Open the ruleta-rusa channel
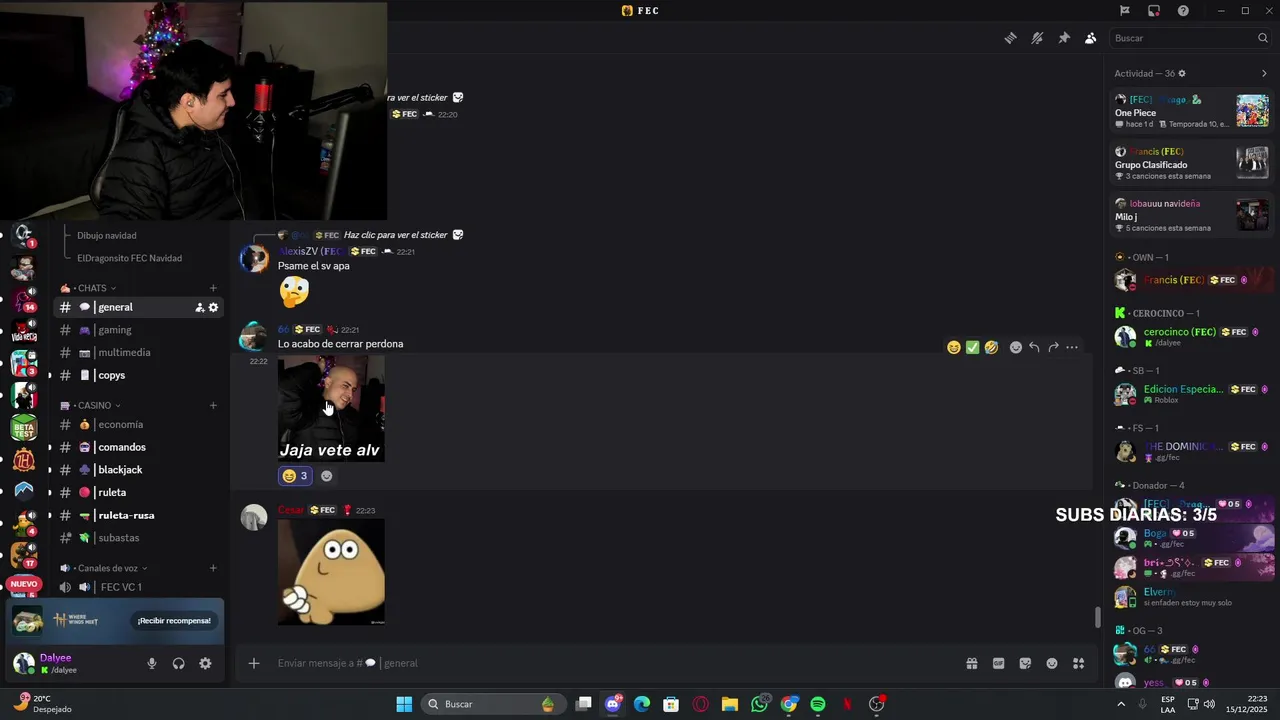This screenshot has width=1280, height=720. click(138, 515)
